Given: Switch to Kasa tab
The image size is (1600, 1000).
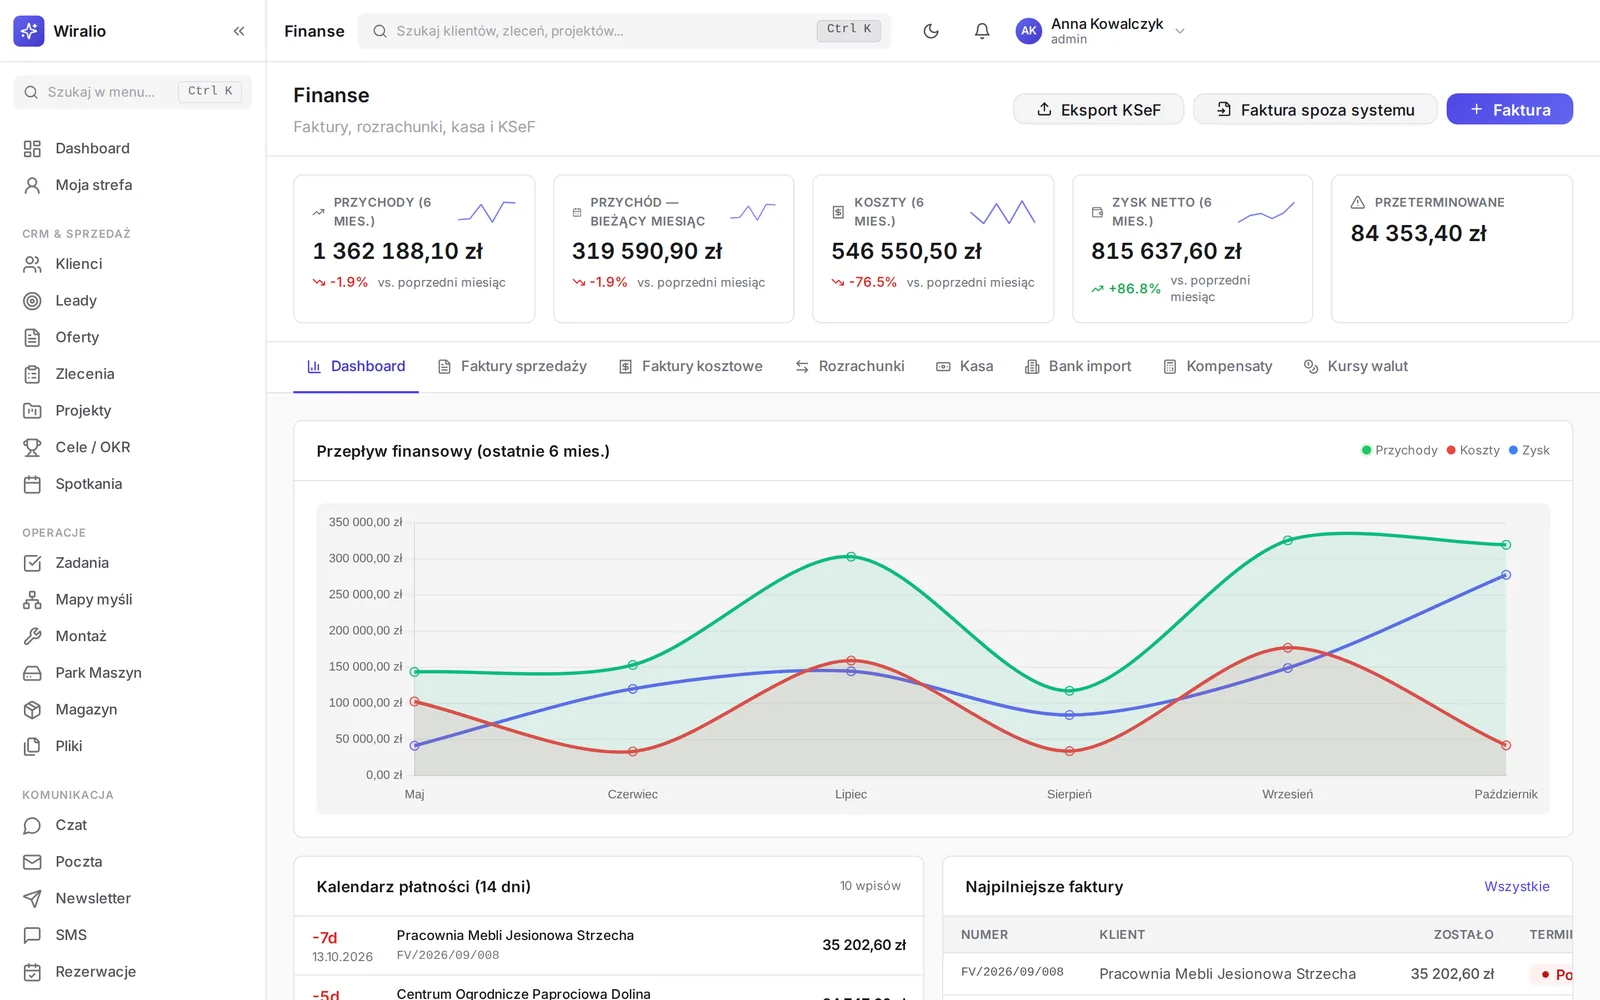Looking at the screenshot, I should tap(965, 367).
